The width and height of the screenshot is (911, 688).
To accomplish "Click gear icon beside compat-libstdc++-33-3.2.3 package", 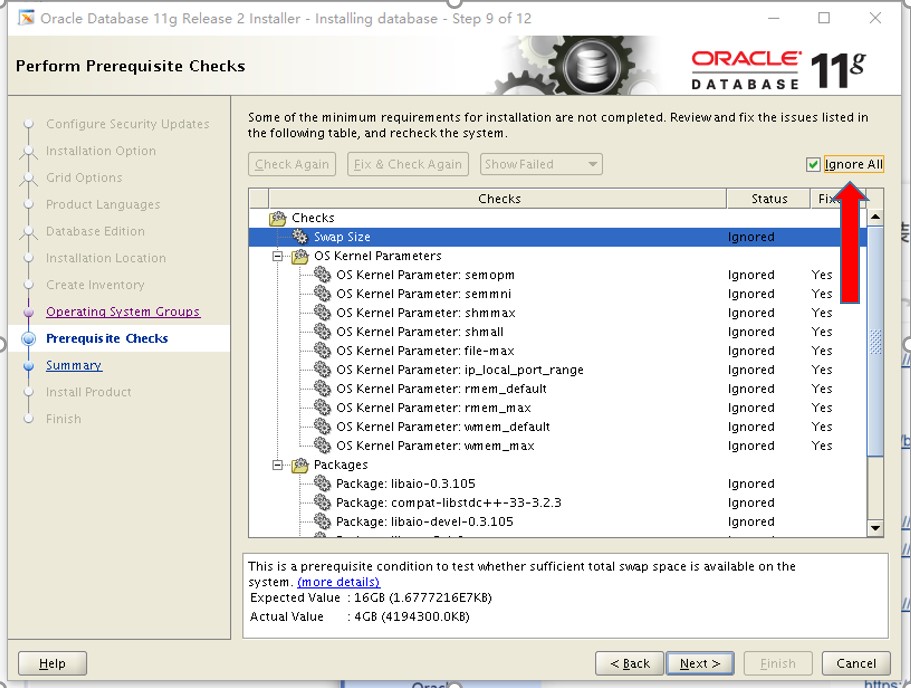I will pyautogui.click(x=322, y=503).
